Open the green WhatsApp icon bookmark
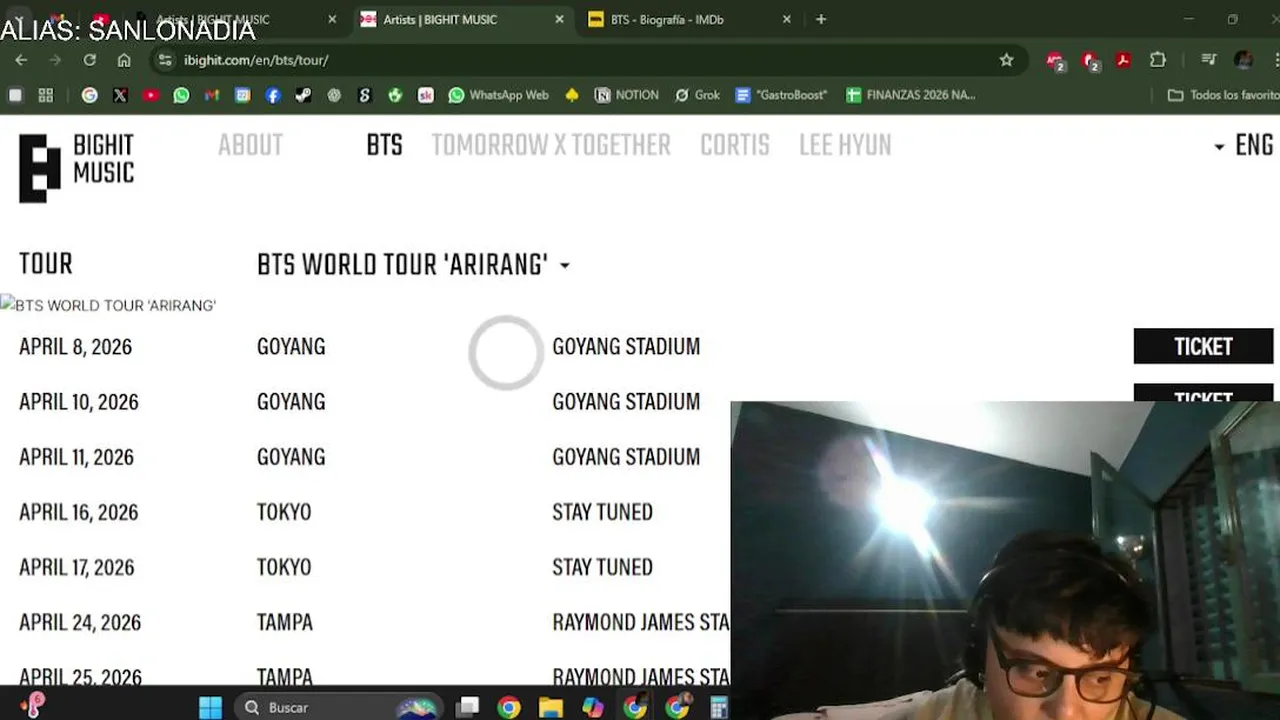The height and width of the screenshot is (720, 1280). 181,95
